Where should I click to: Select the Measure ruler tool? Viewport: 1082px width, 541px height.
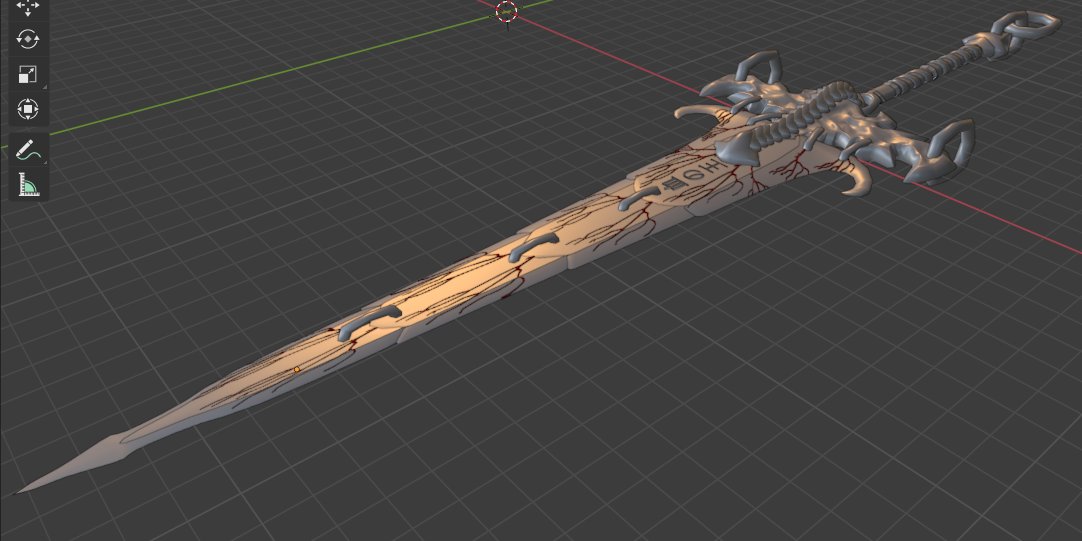coord(28,184)
